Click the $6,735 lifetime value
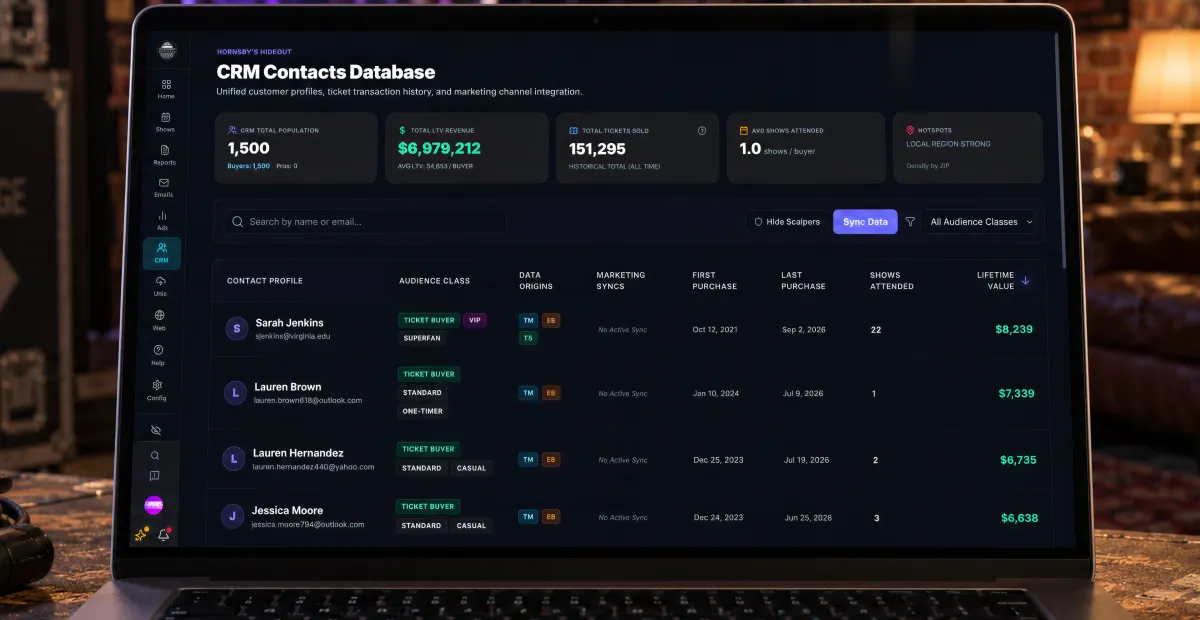1200x620 pixels. [1018, 460]
